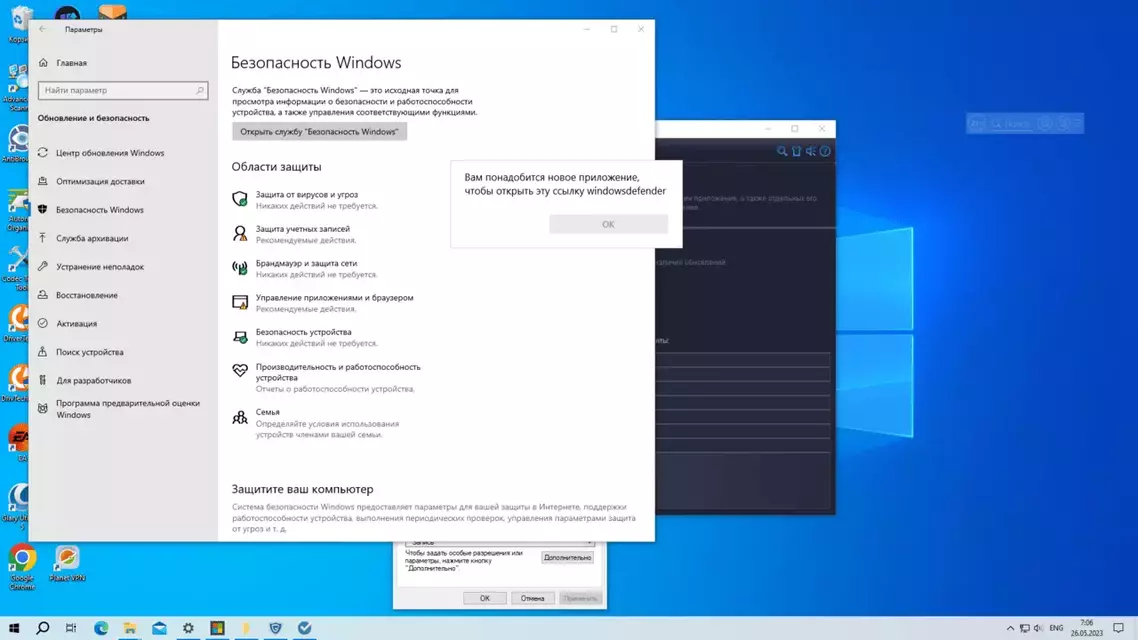Screen dimensions: 1138x640
Task: Open Служба архивации section
Action: (92, 238)
